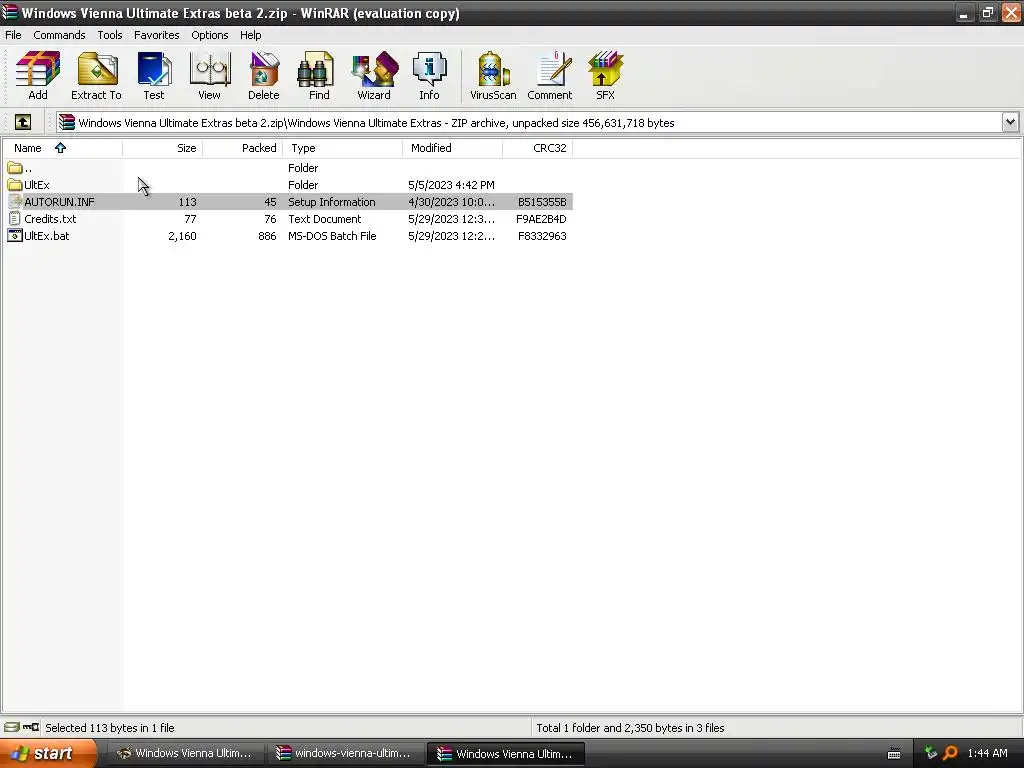Click the 886 packed size value

click(x=267, y=236)
